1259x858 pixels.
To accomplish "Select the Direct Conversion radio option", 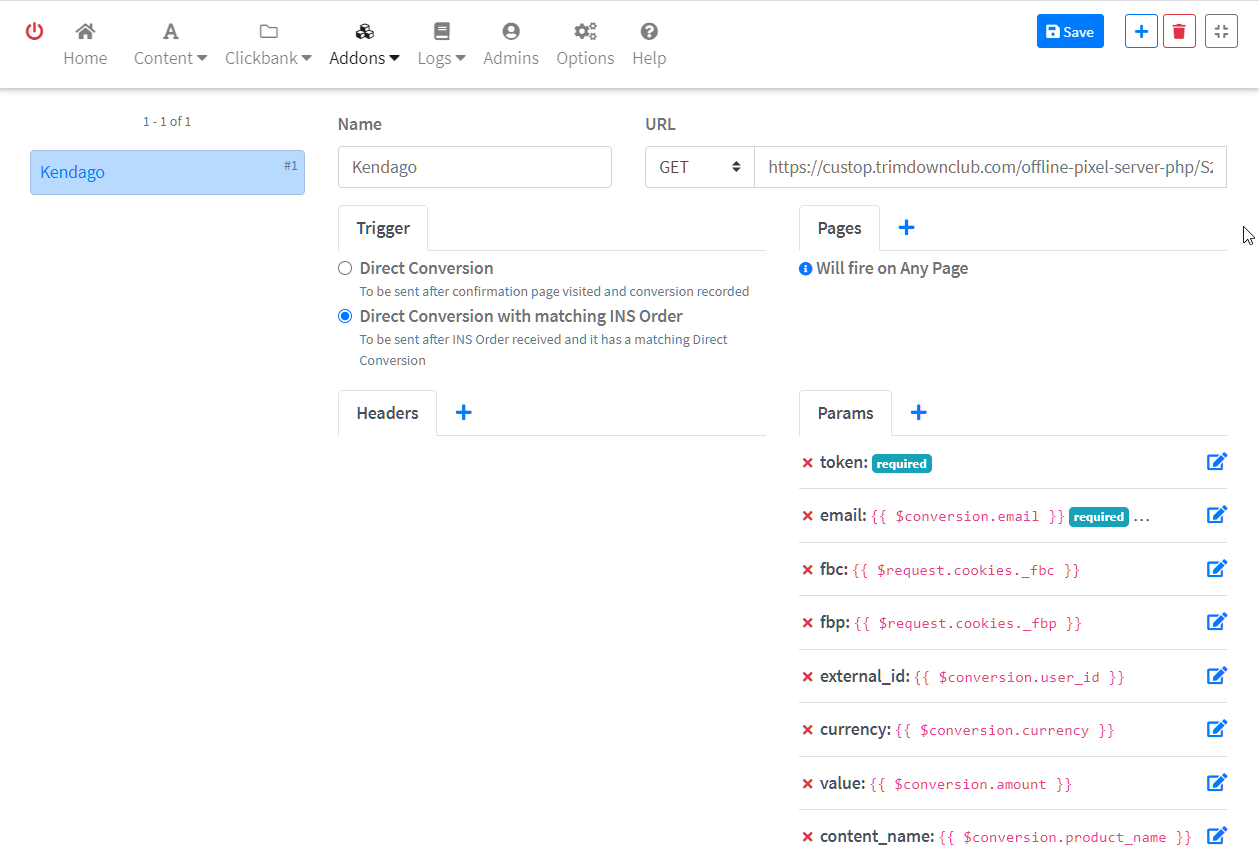I will (345, 268).
